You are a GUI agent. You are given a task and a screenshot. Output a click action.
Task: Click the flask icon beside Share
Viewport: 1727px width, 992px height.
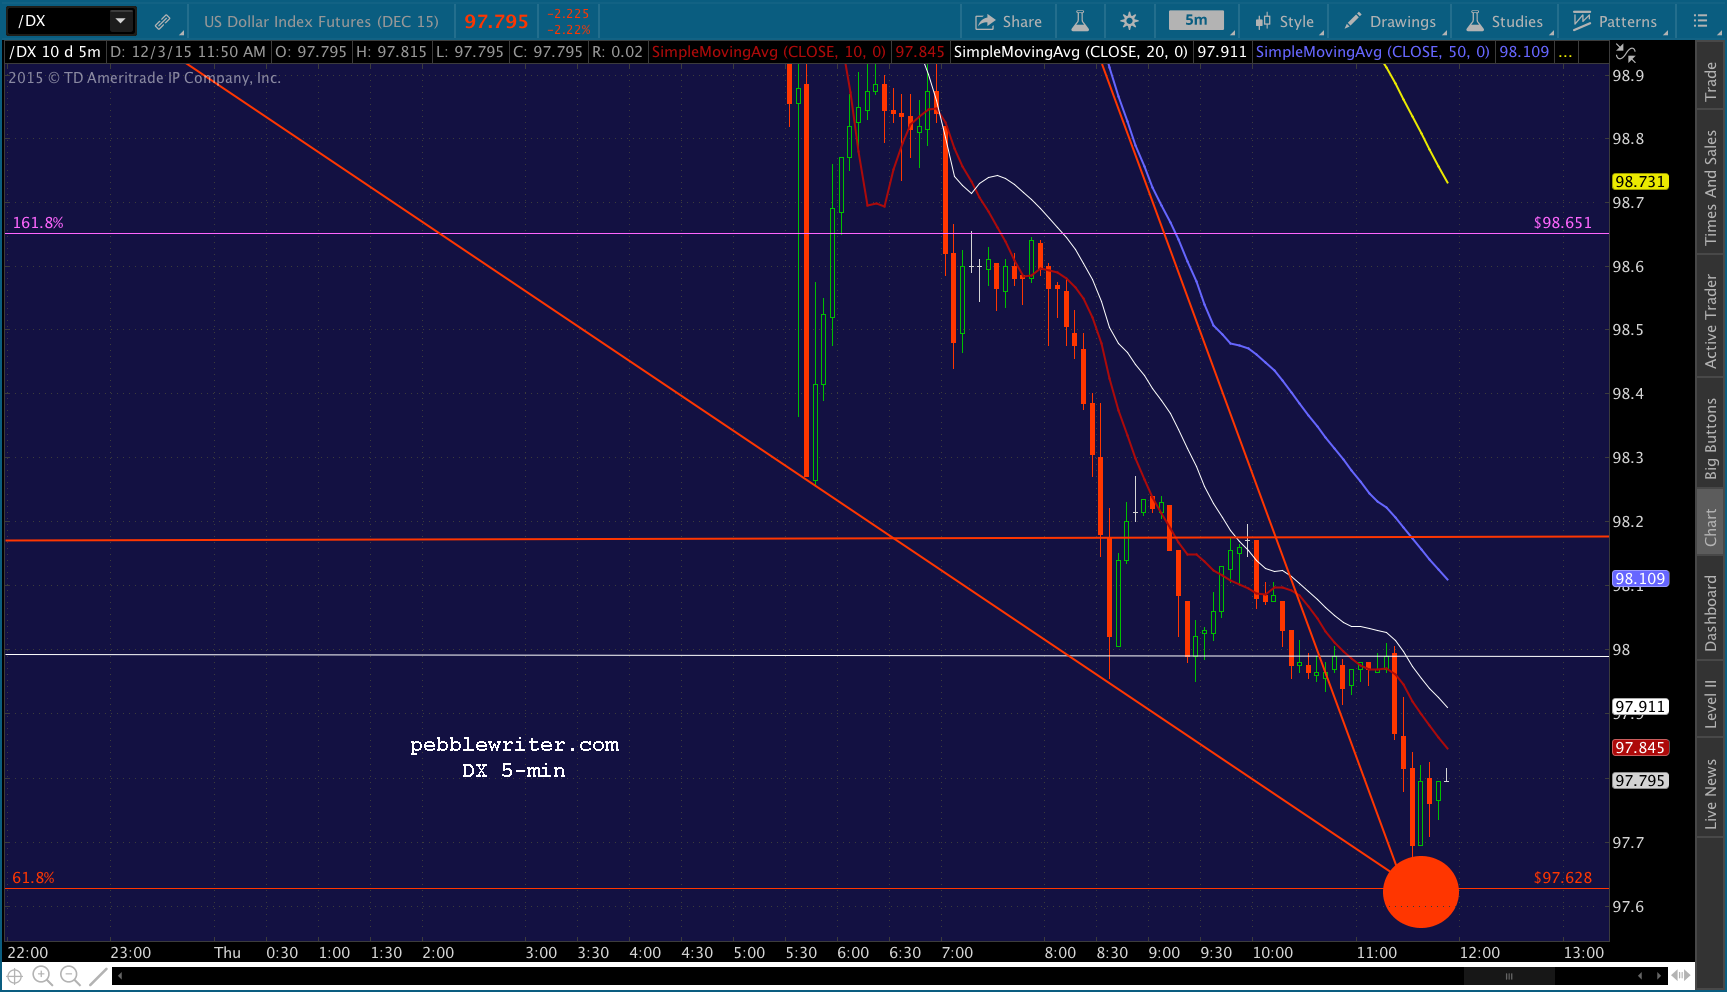(x=1080, y=21)
